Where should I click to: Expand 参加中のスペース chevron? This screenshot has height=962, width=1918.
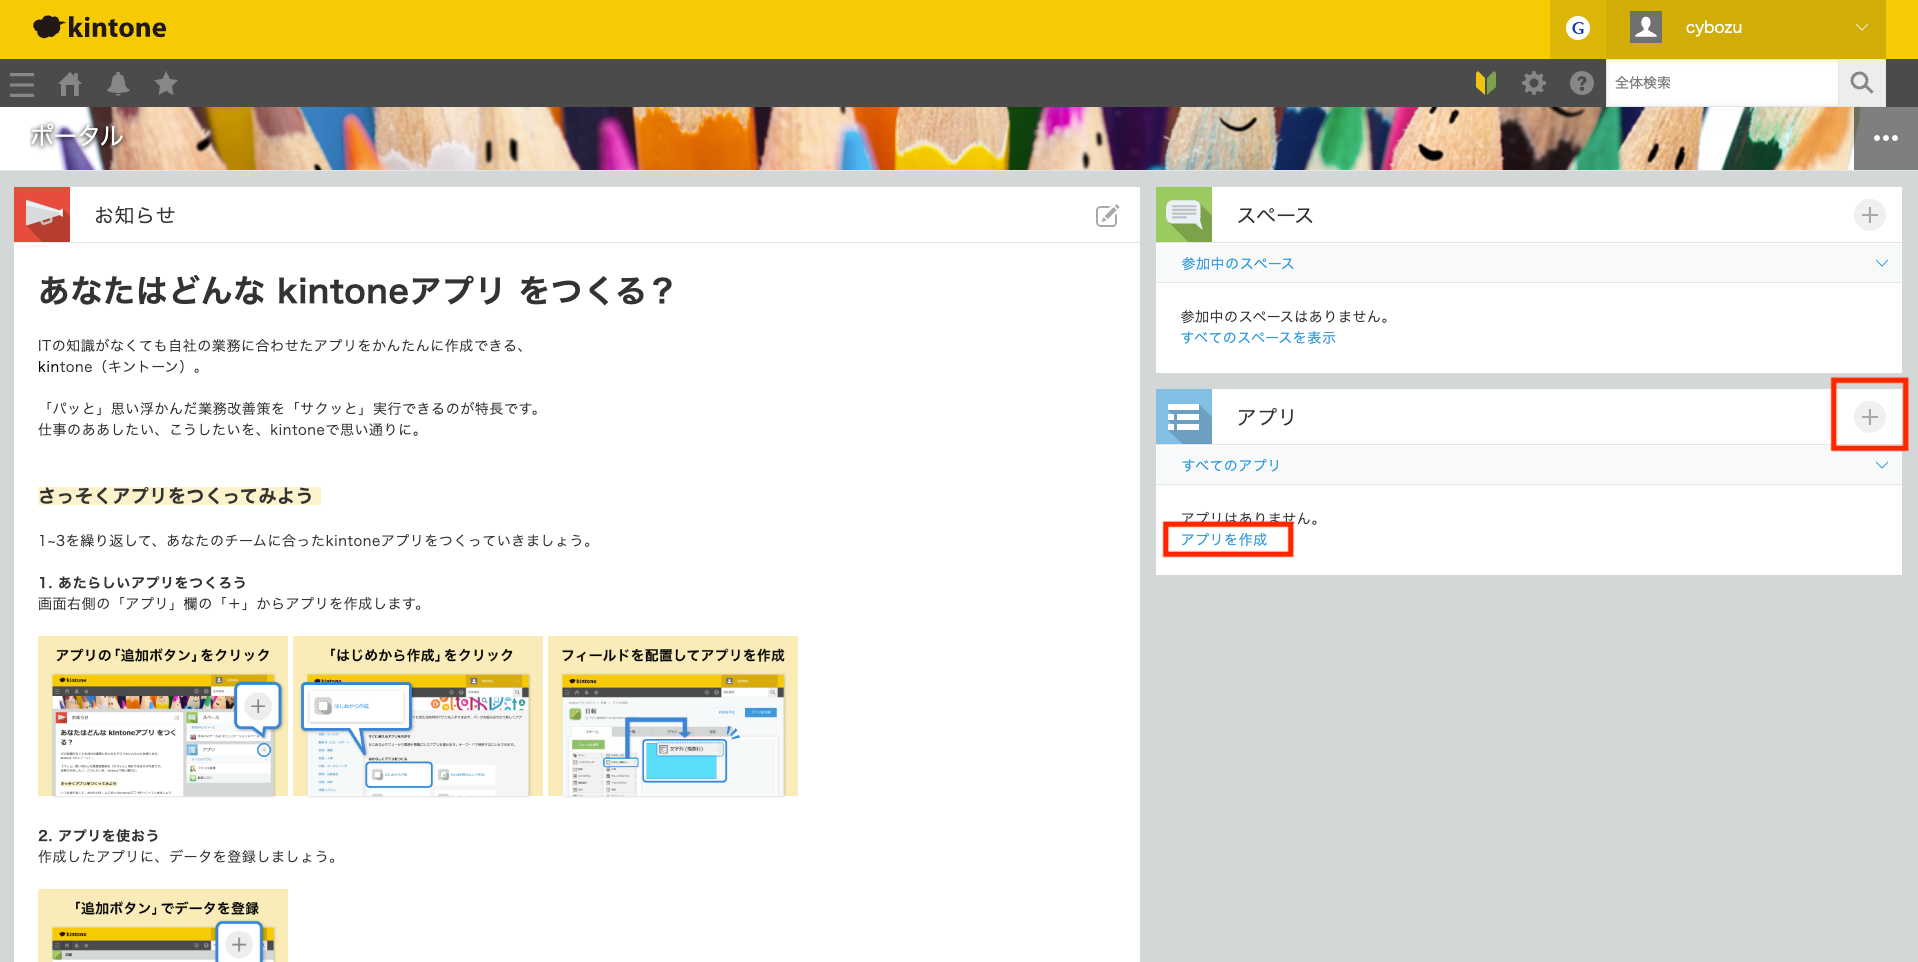(1882, 263)
